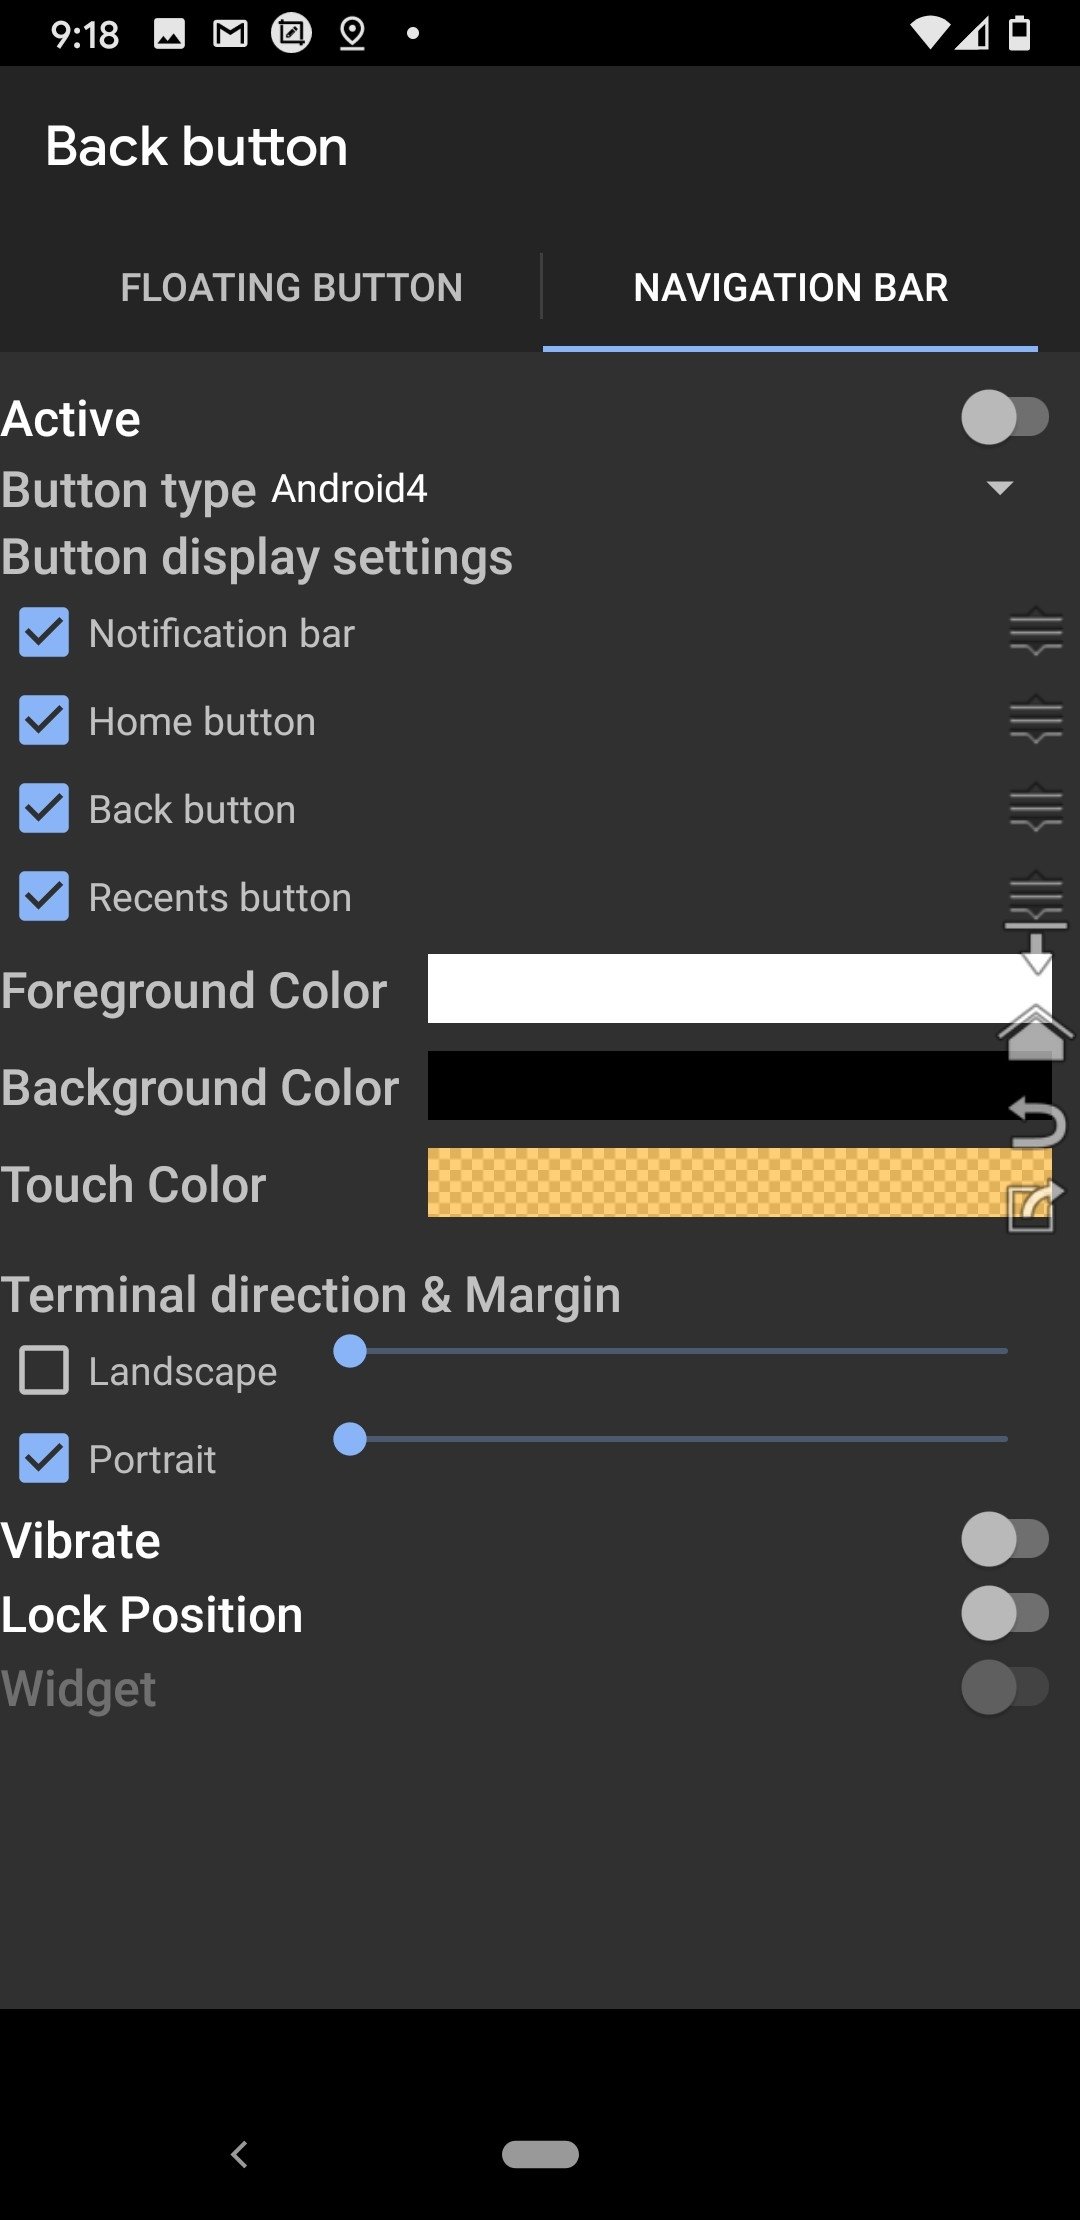Tap the system home pill
The image size is (1080, 2220).
540,2154
